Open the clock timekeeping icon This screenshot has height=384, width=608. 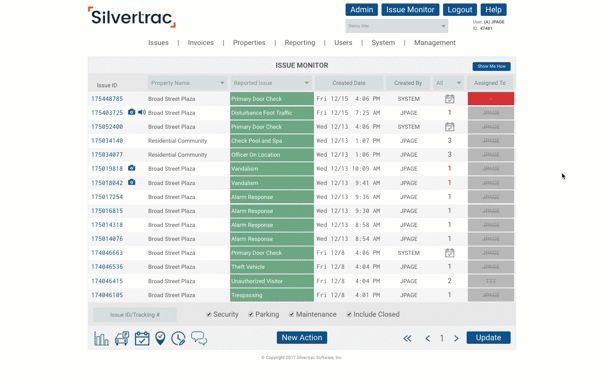[178, 339]
